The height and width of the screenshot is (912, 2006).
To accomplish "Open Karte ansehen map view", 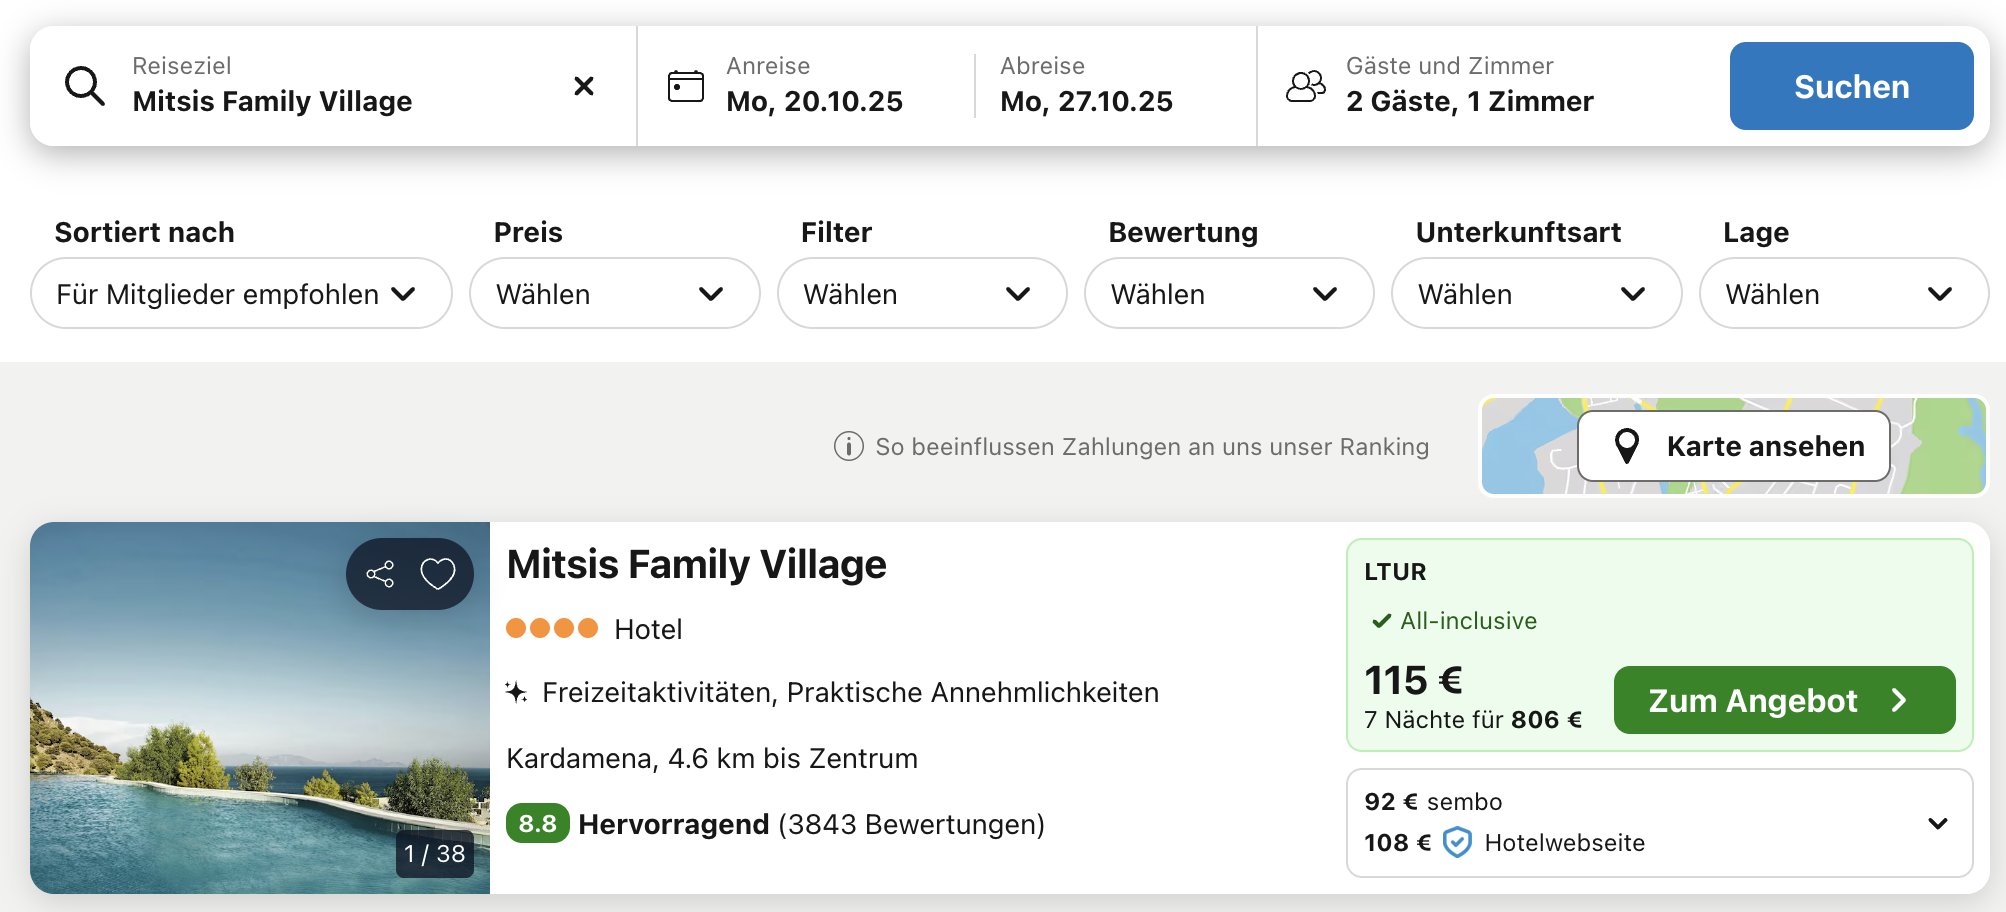I will tap(1734, 446).
